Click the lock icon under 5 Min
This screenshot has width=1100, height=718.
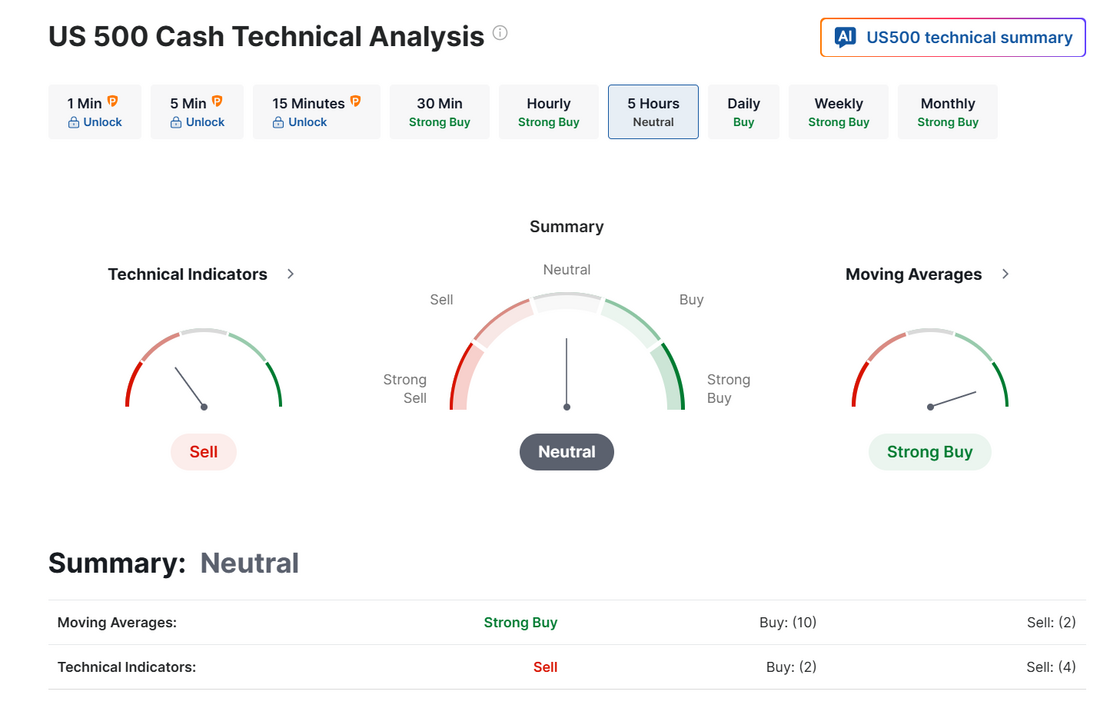point(177,122)
